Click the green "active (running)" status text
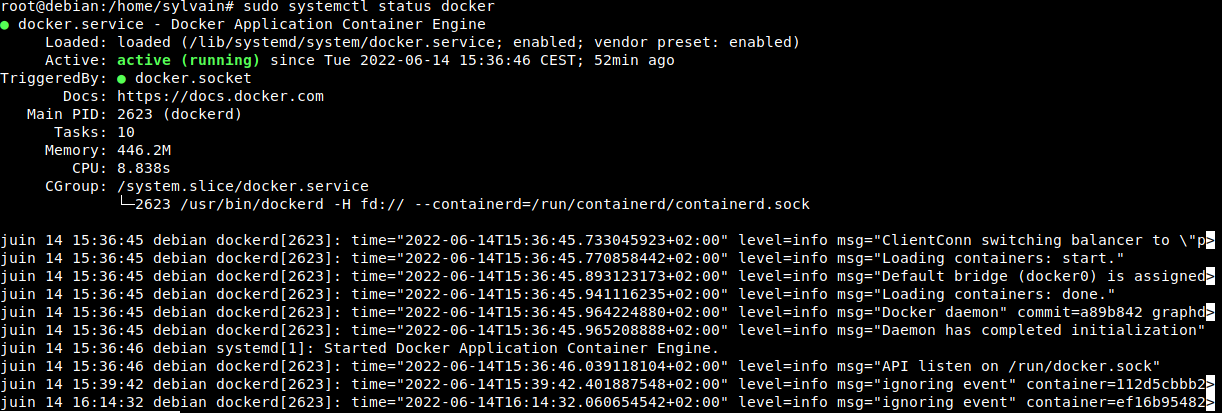The image size is (1222, 413). coord(188,60)
